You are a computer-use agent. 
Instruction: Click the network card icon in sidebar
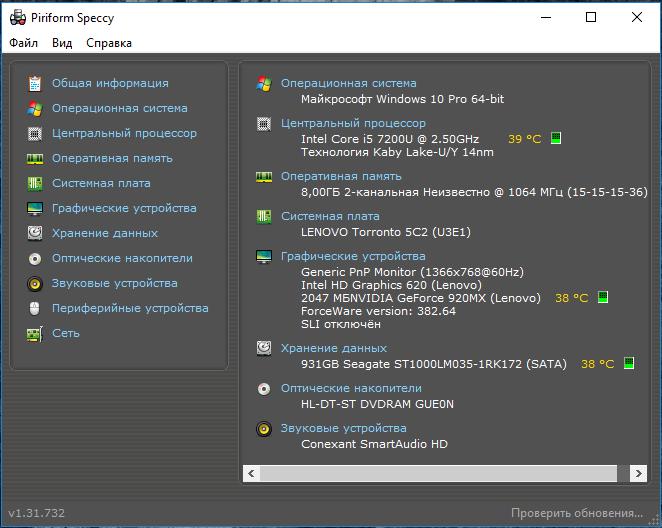35,333
